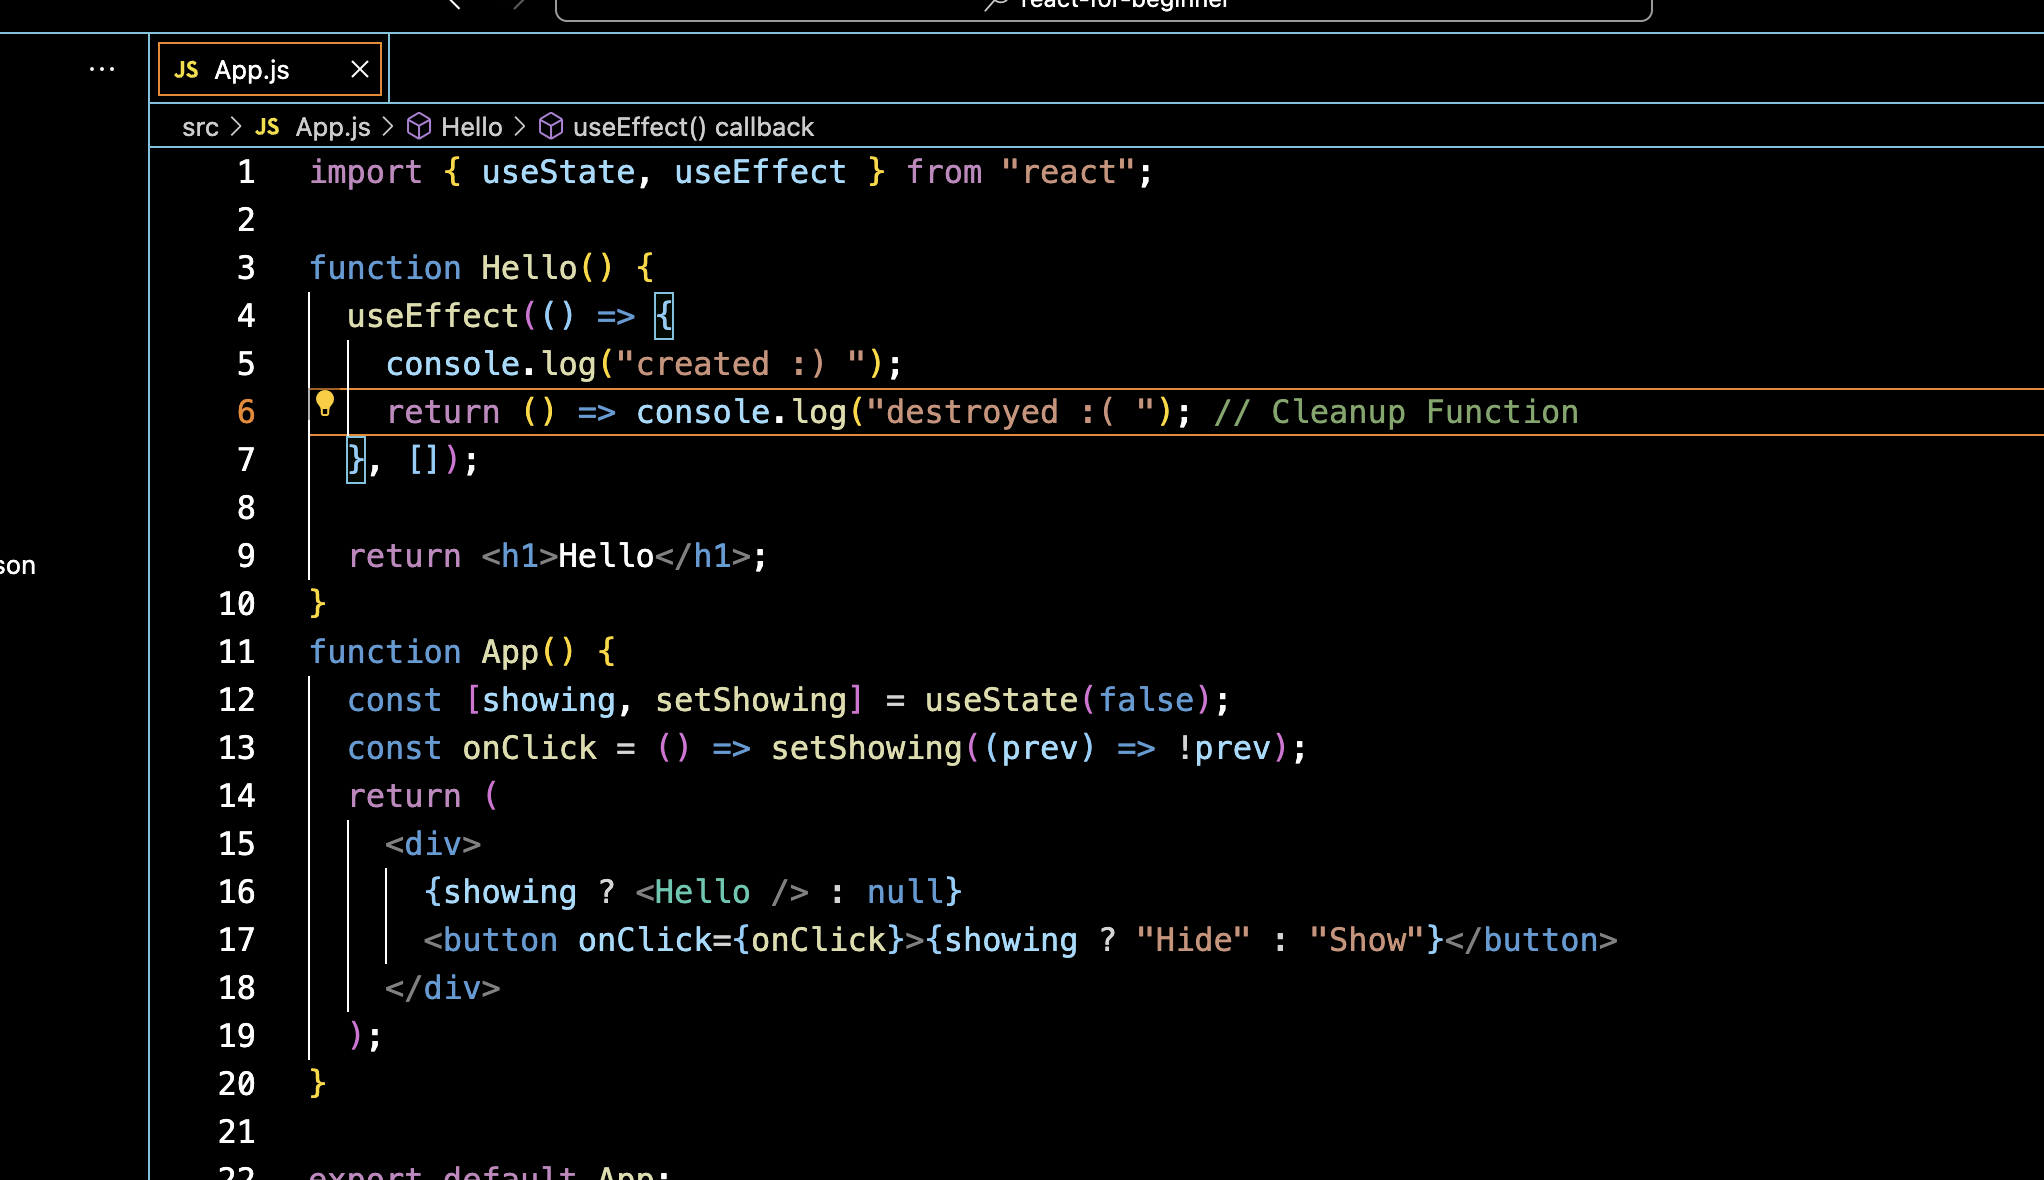Expand the Hello symbol breadcrumb

click(x=471, y=127)
